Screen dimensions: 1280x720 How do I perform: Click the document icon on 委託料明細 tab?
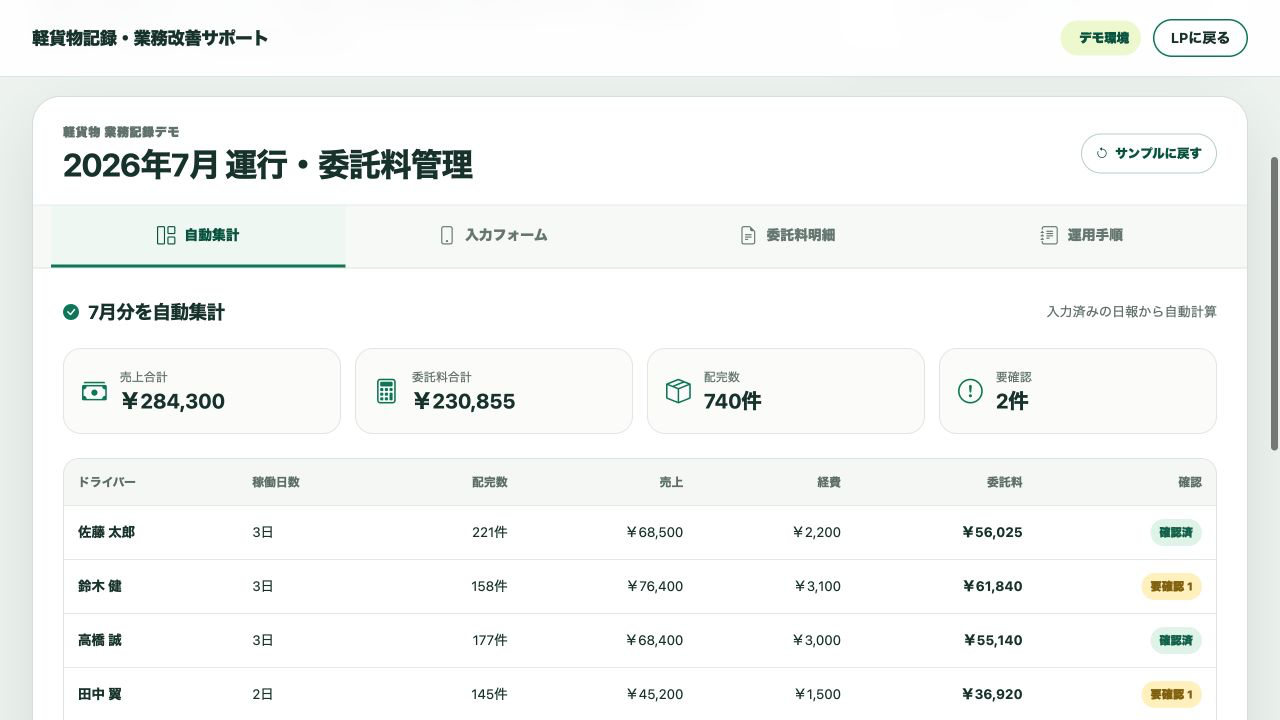tap(748, 235)
